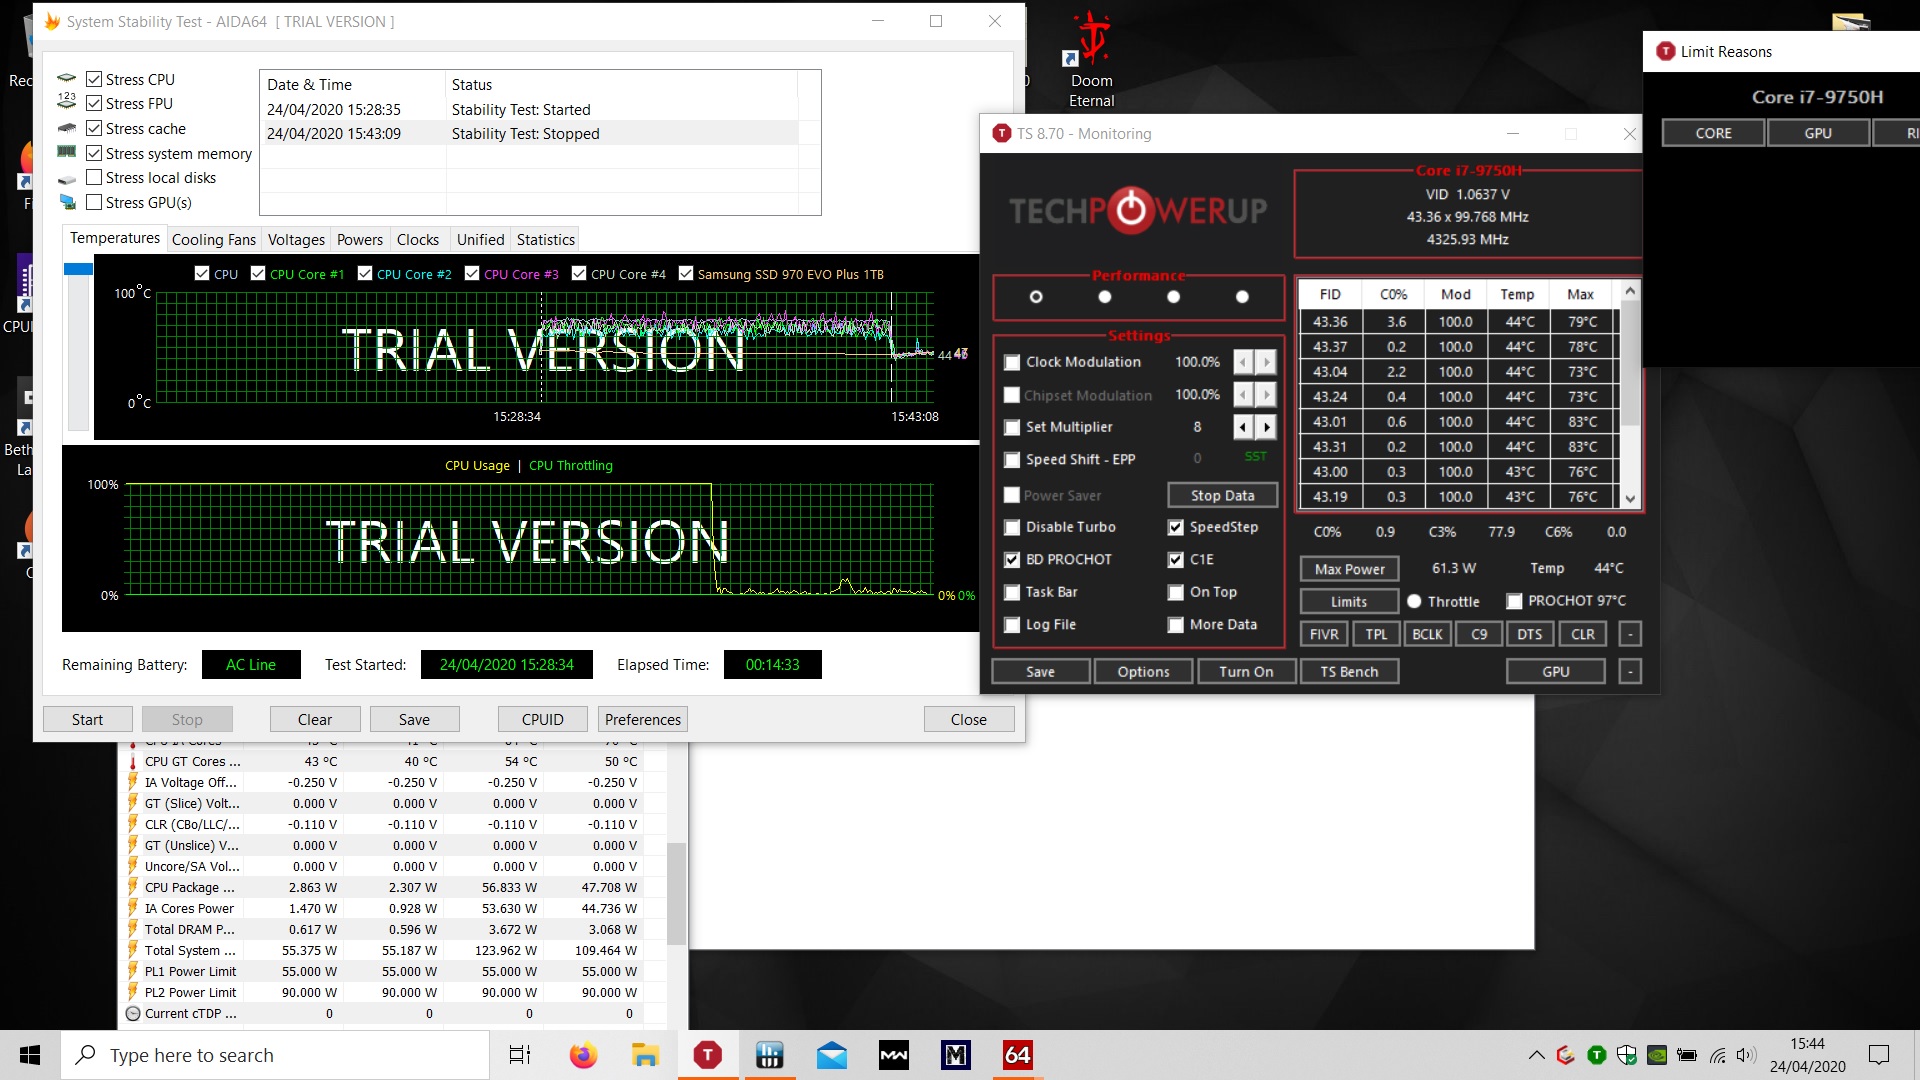This screenshot has width=1920, height=1080.
Task: Open the Wi-Fi network tray icon
Action: [x=1717, y=1055]
